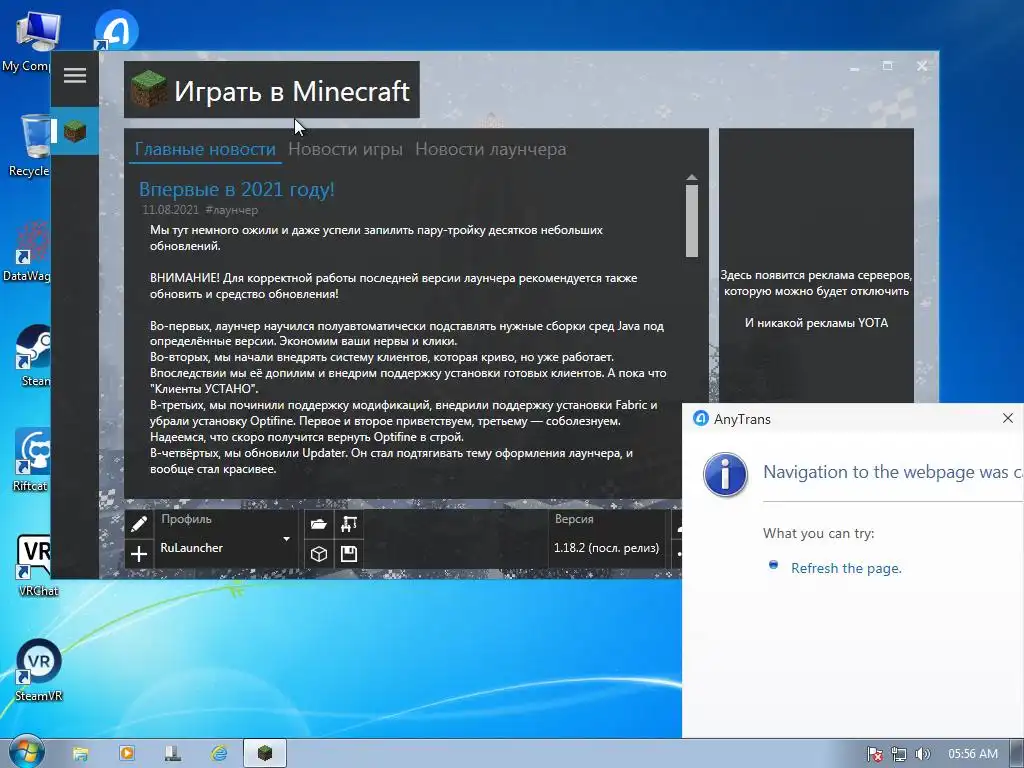Image resolution: width=1024 pixels, height=768 pixels.
Task: Click the 'Играть в Minecraft' play button
Action: point(272,90)
